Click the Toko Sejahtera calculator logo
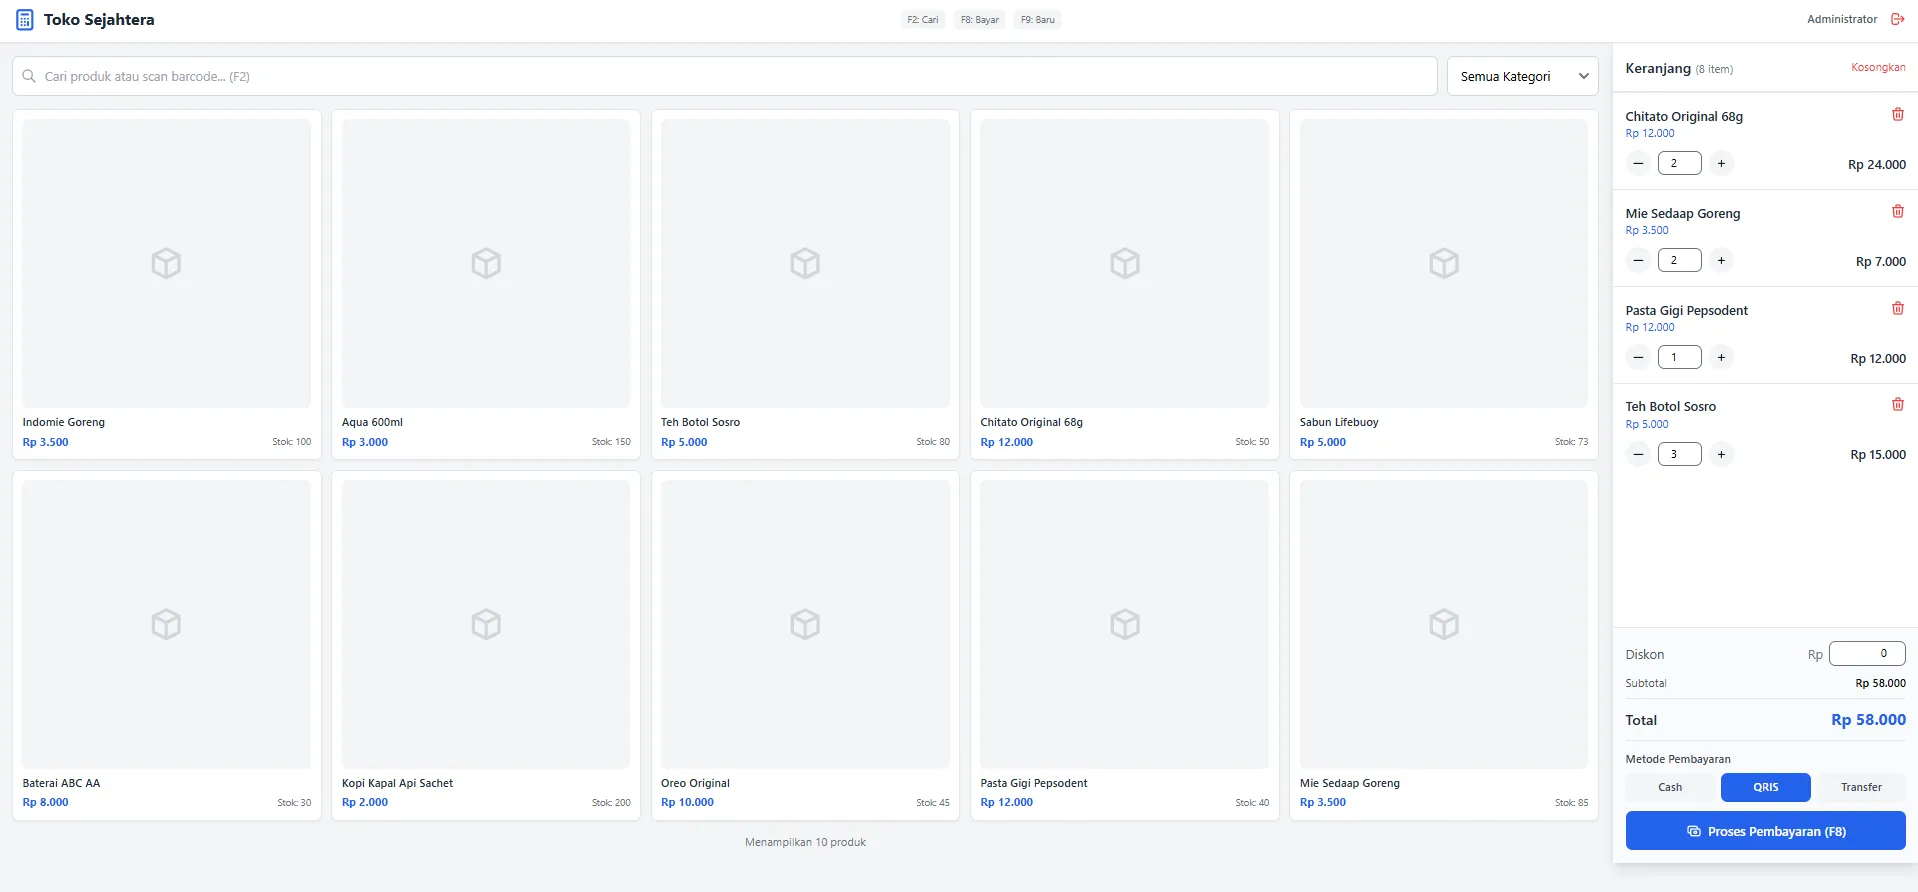 [25, 20]
